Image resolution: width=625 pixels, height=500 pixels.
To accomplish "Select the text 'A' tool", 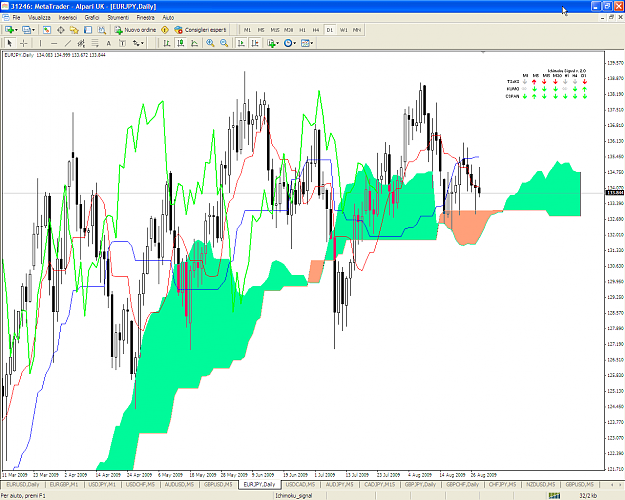I will click(x=108, y=43).
